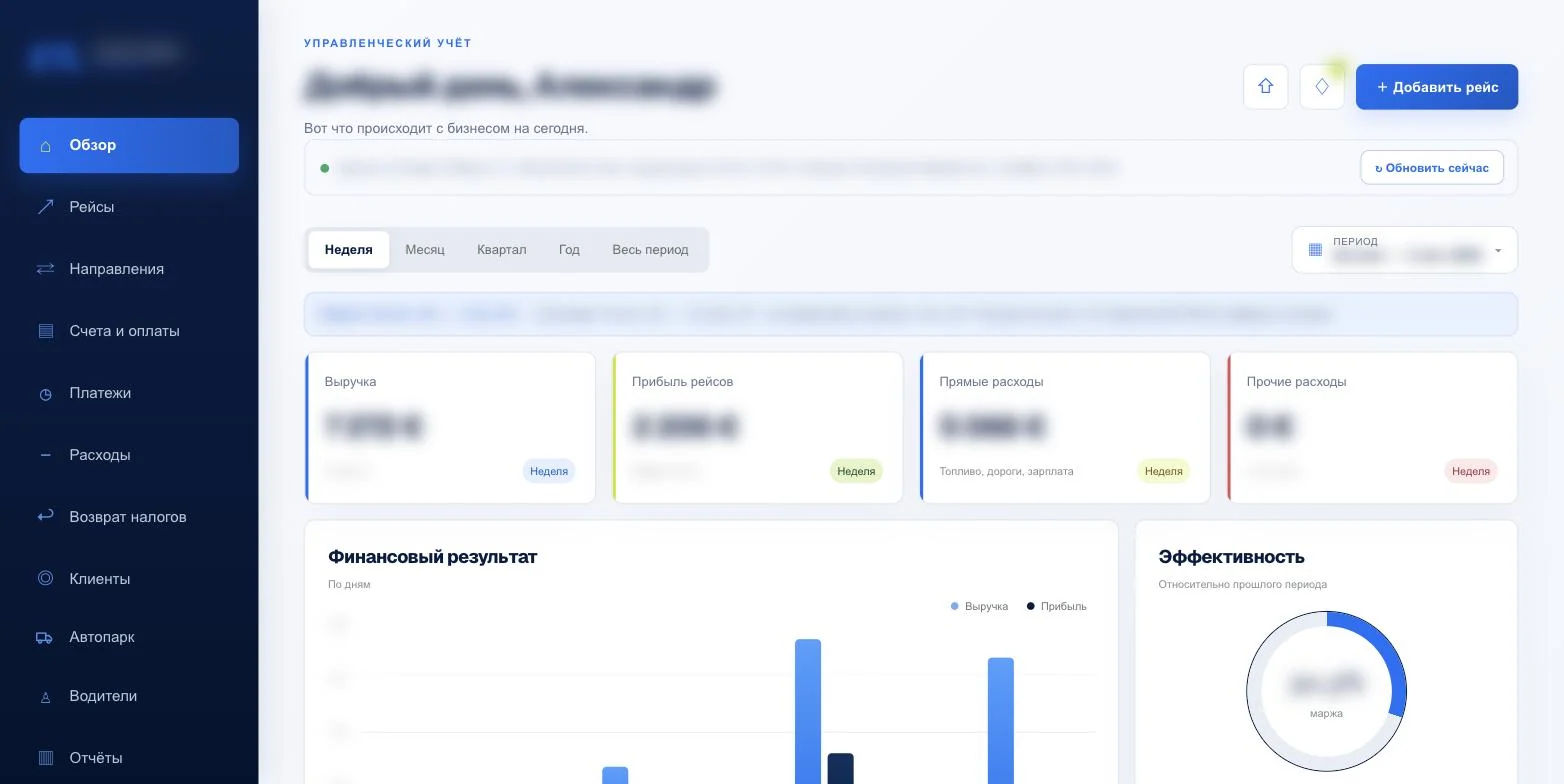
Task: Click the calendar icon in Период selector
Action: (x=1315, y=250)
